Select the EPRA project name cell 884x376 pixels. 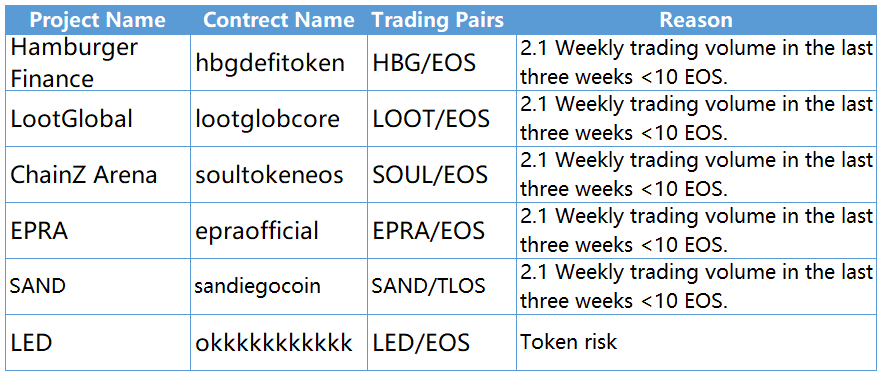pos(98,231)
